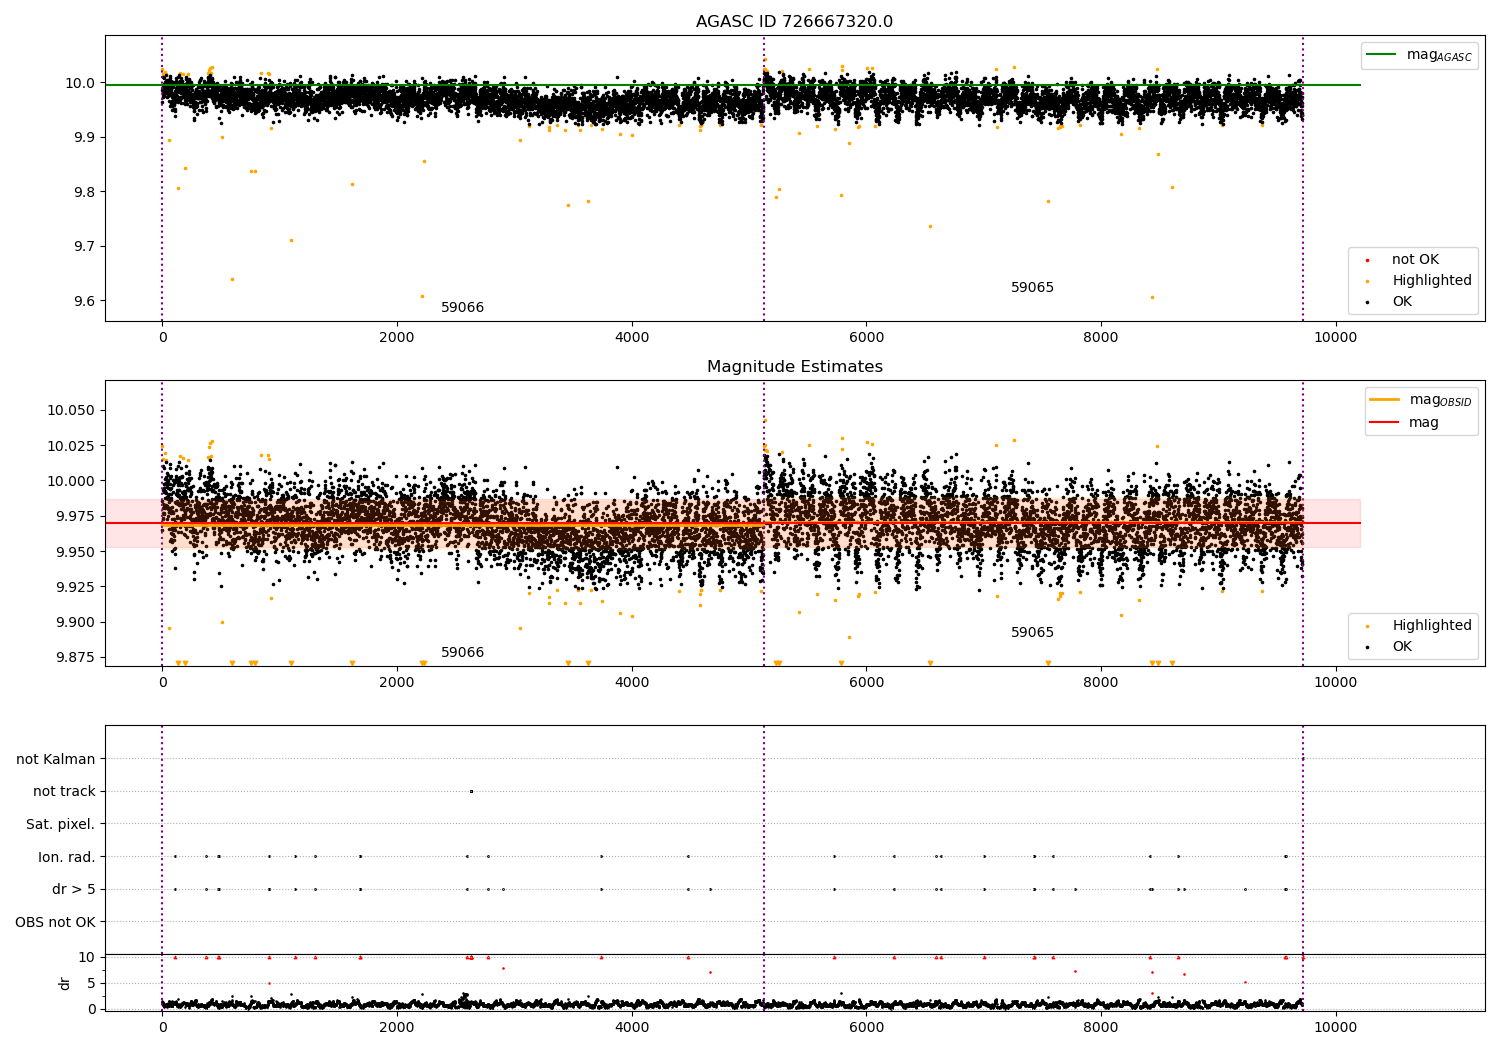The width and height of the screenshot is (1500, 1050).
Task: Click the "9.900" y-axis tick label
Action: 75,622
